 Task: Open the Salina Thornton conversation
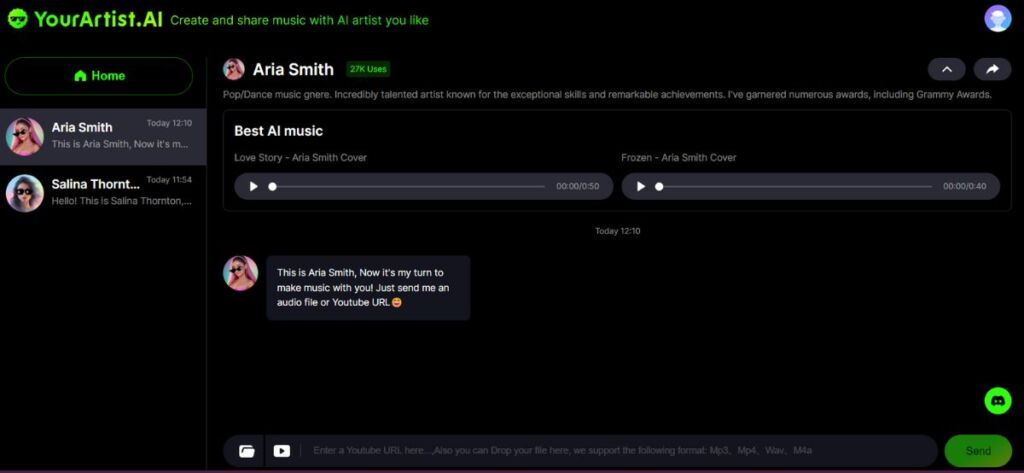pyautogui.click(x=103, y=193)
